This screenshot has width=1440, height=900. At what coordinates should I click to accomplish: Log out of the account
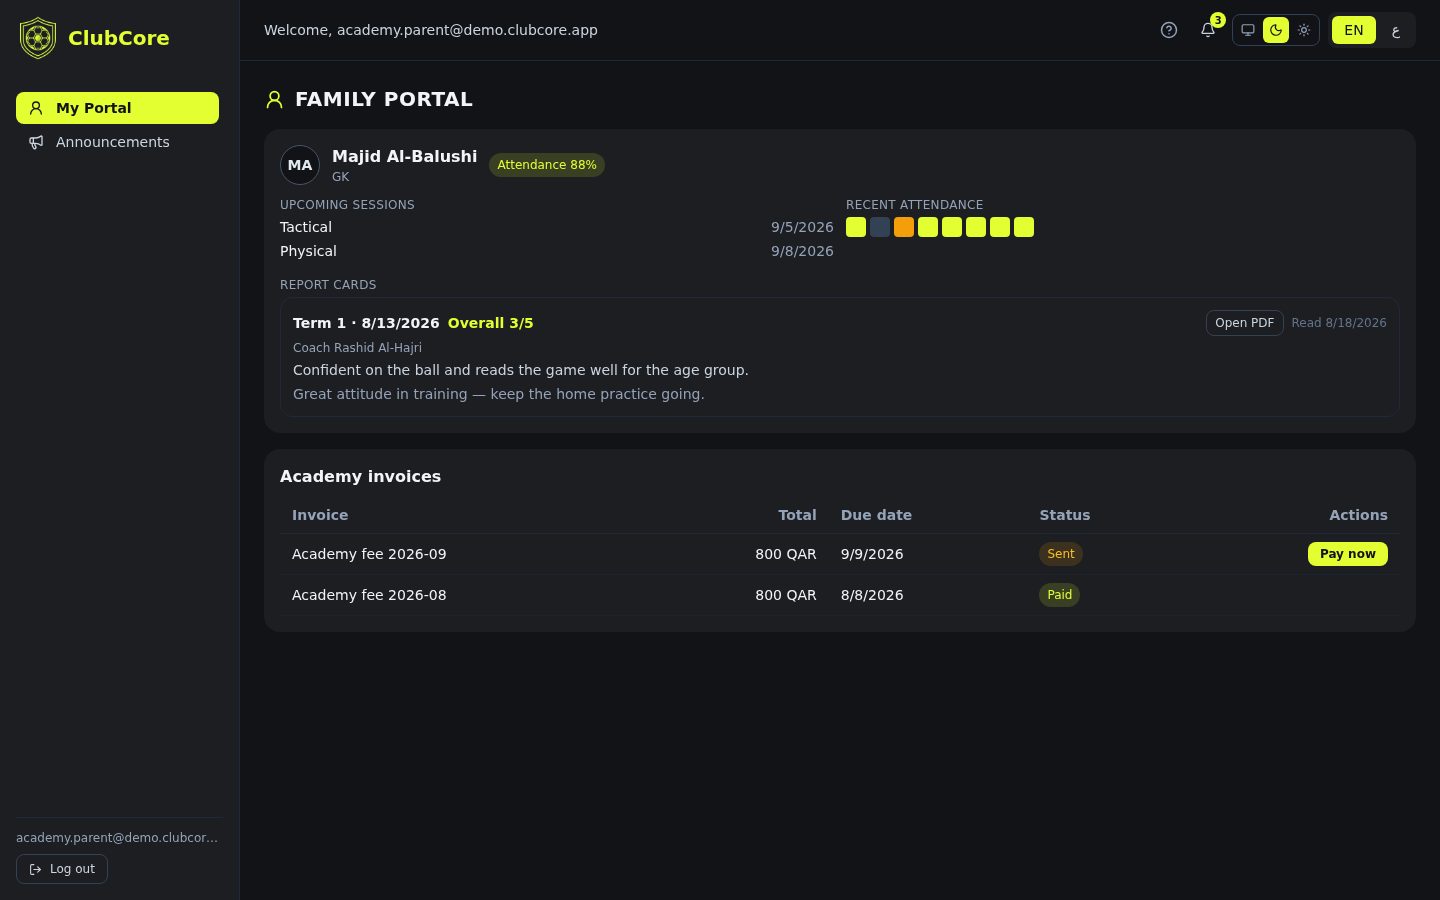click(x=62, y=869)
